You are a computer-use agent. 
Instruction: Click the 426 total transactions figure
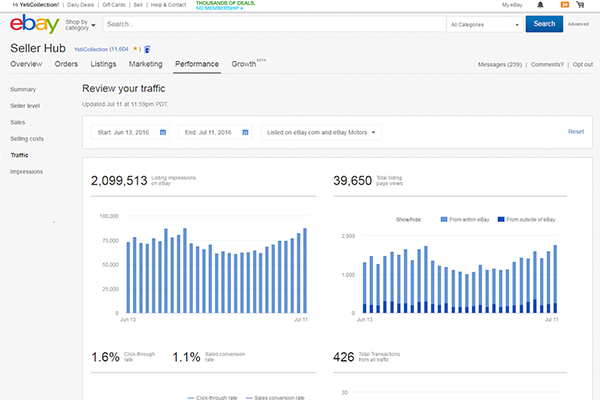(344, 357)
